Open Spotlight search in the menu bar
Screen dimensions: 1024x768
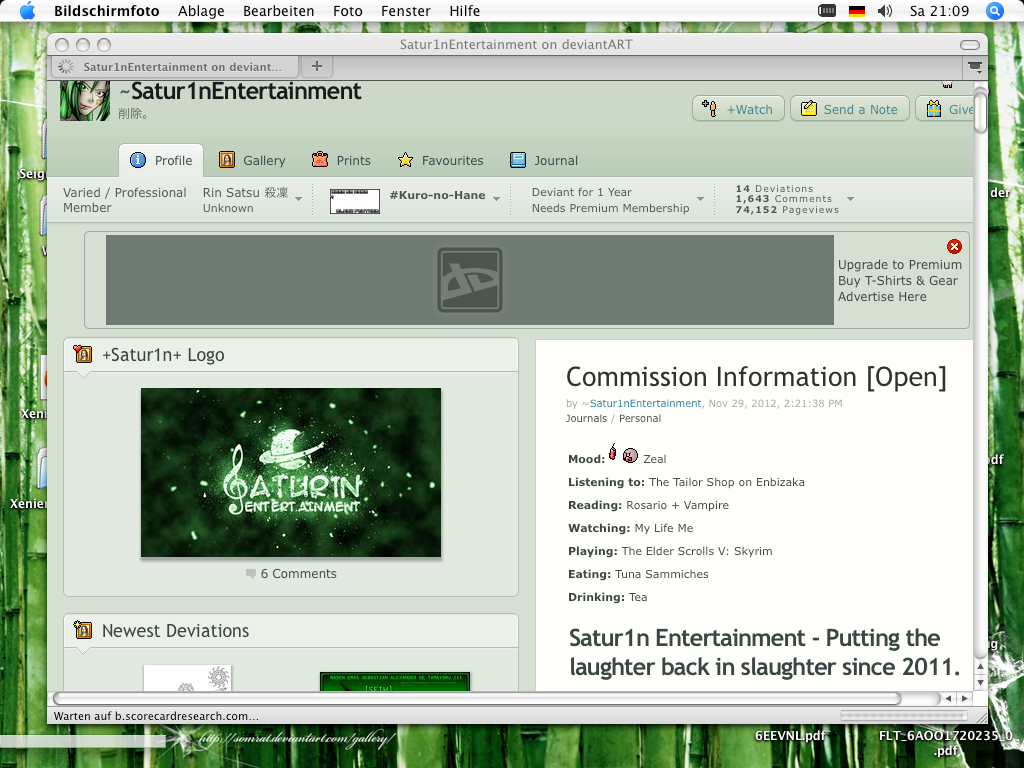[994, 11]
